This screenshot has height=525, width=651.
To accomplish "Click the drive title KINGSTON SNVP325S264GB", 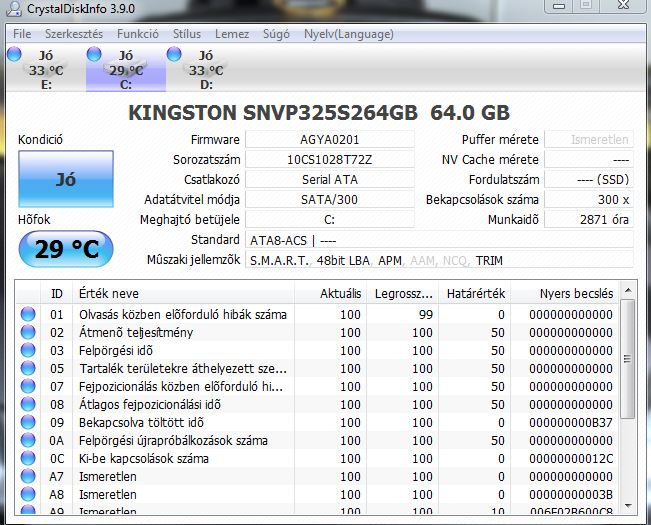I will [x=273, y=112].
